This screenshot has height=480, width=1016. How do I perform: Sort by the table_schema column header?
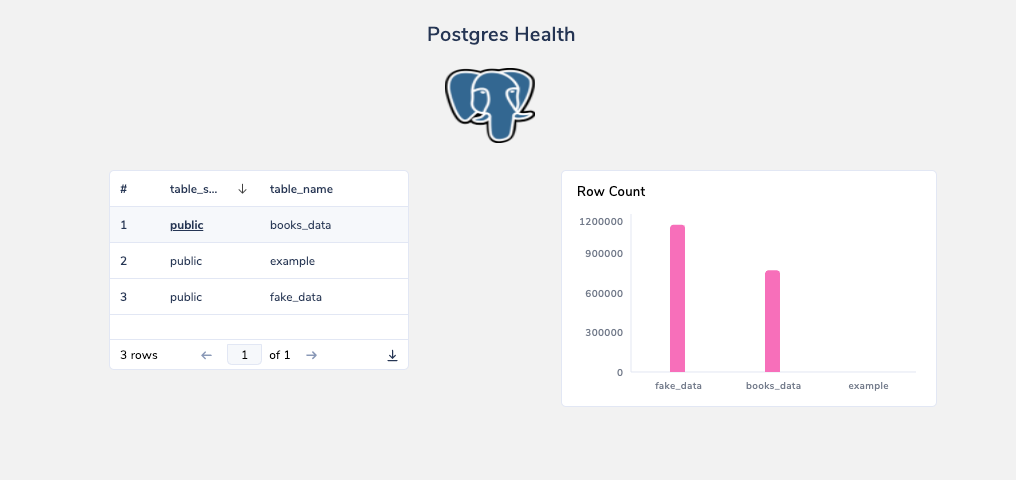tap(194, 189)
